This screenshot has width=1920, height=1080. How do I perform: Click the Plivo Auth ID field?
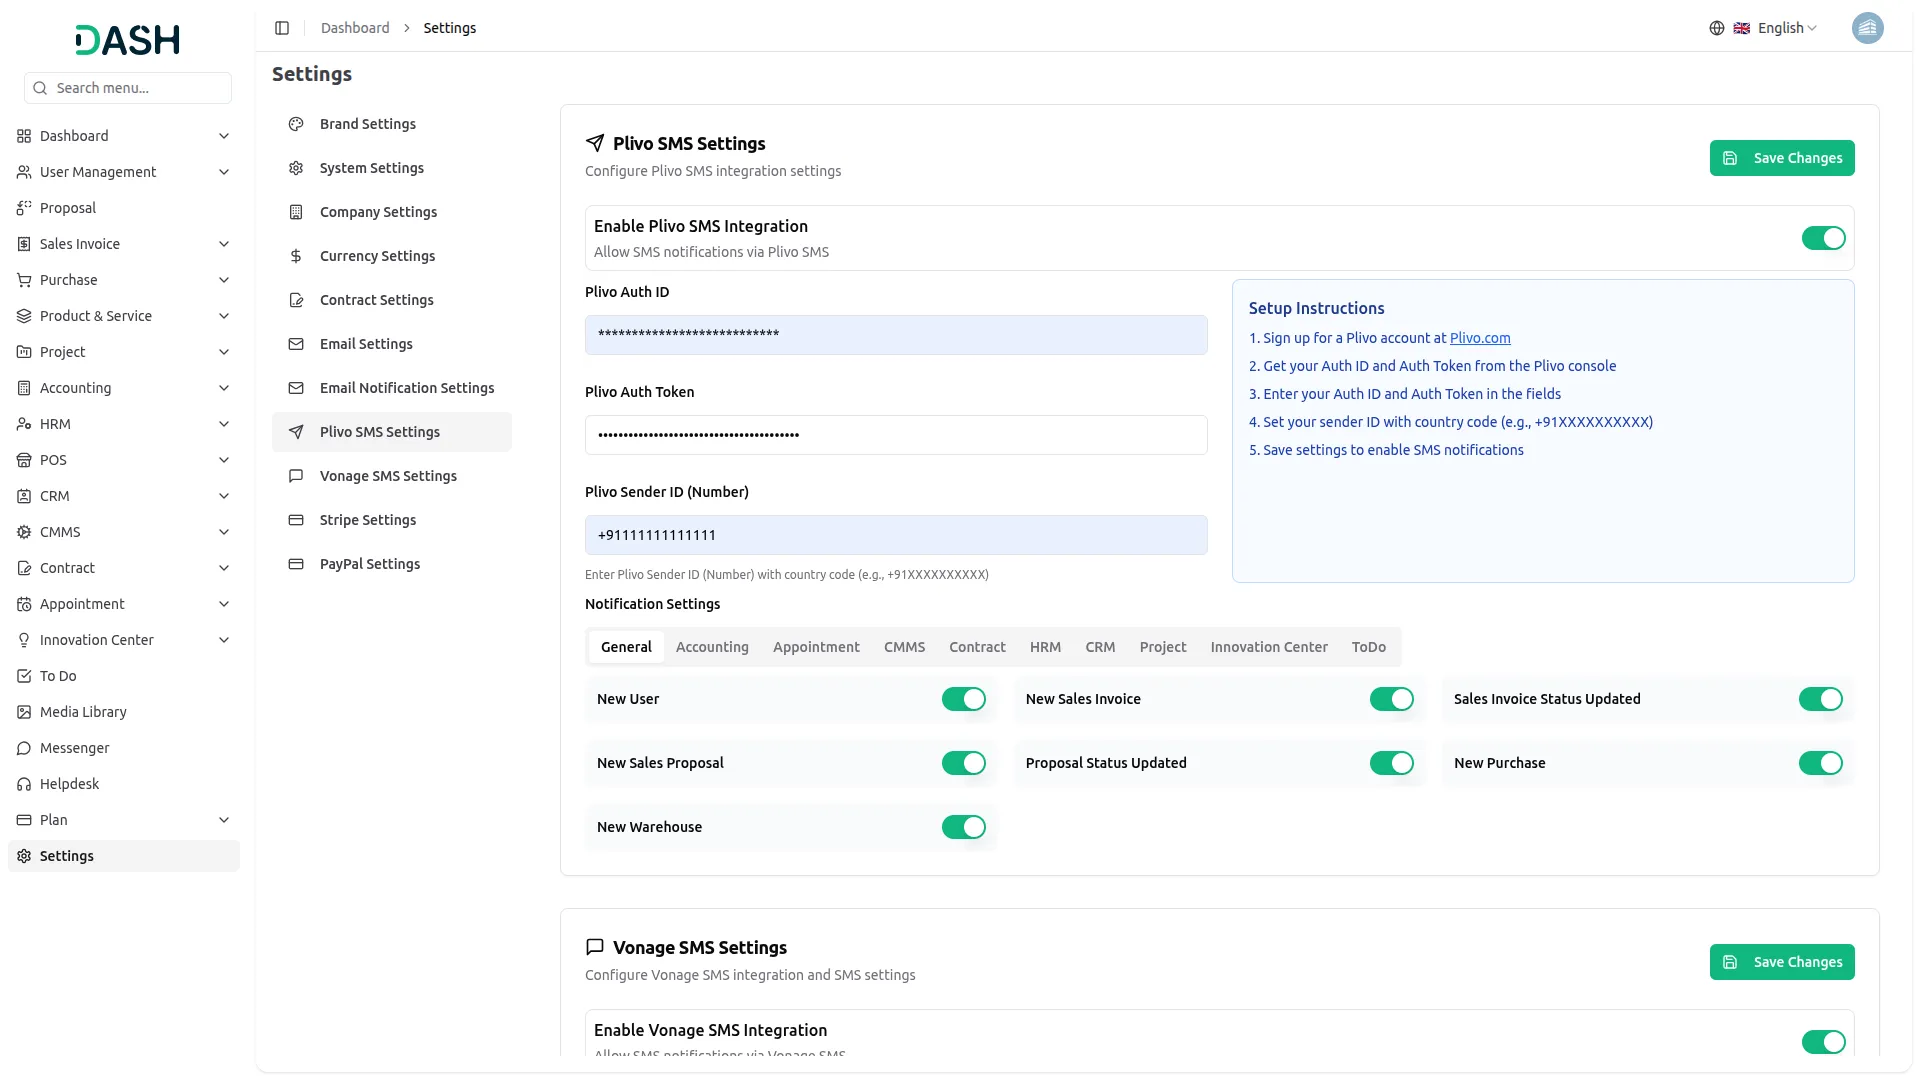pos(896,335)
